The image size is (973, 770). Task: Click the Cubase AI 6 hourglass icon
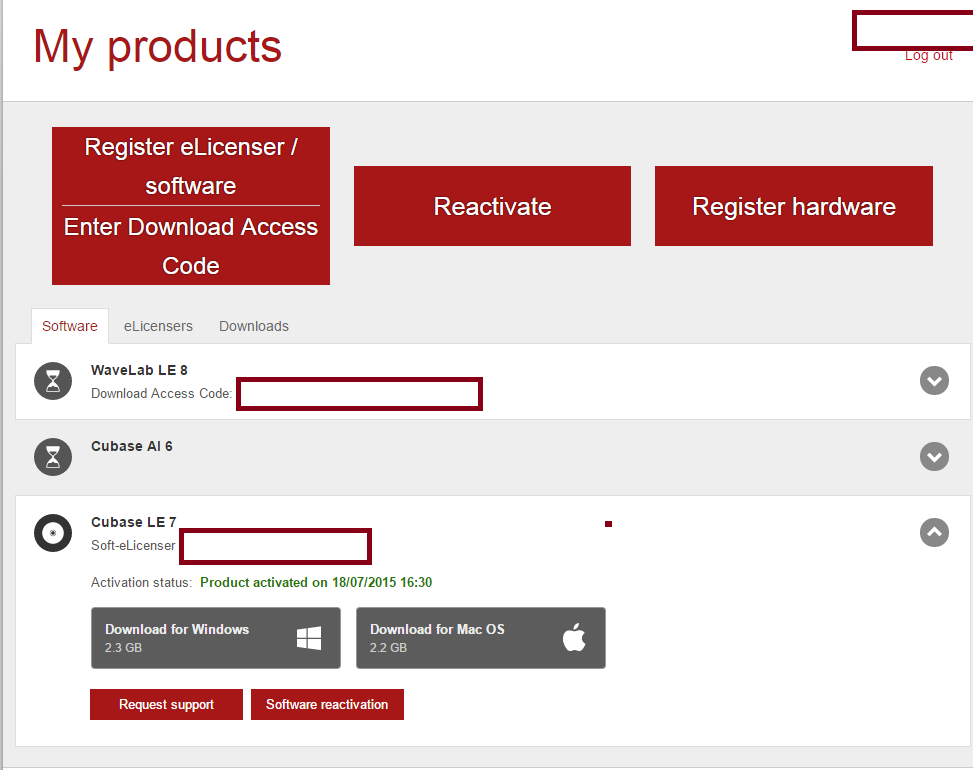pos(53,457)
